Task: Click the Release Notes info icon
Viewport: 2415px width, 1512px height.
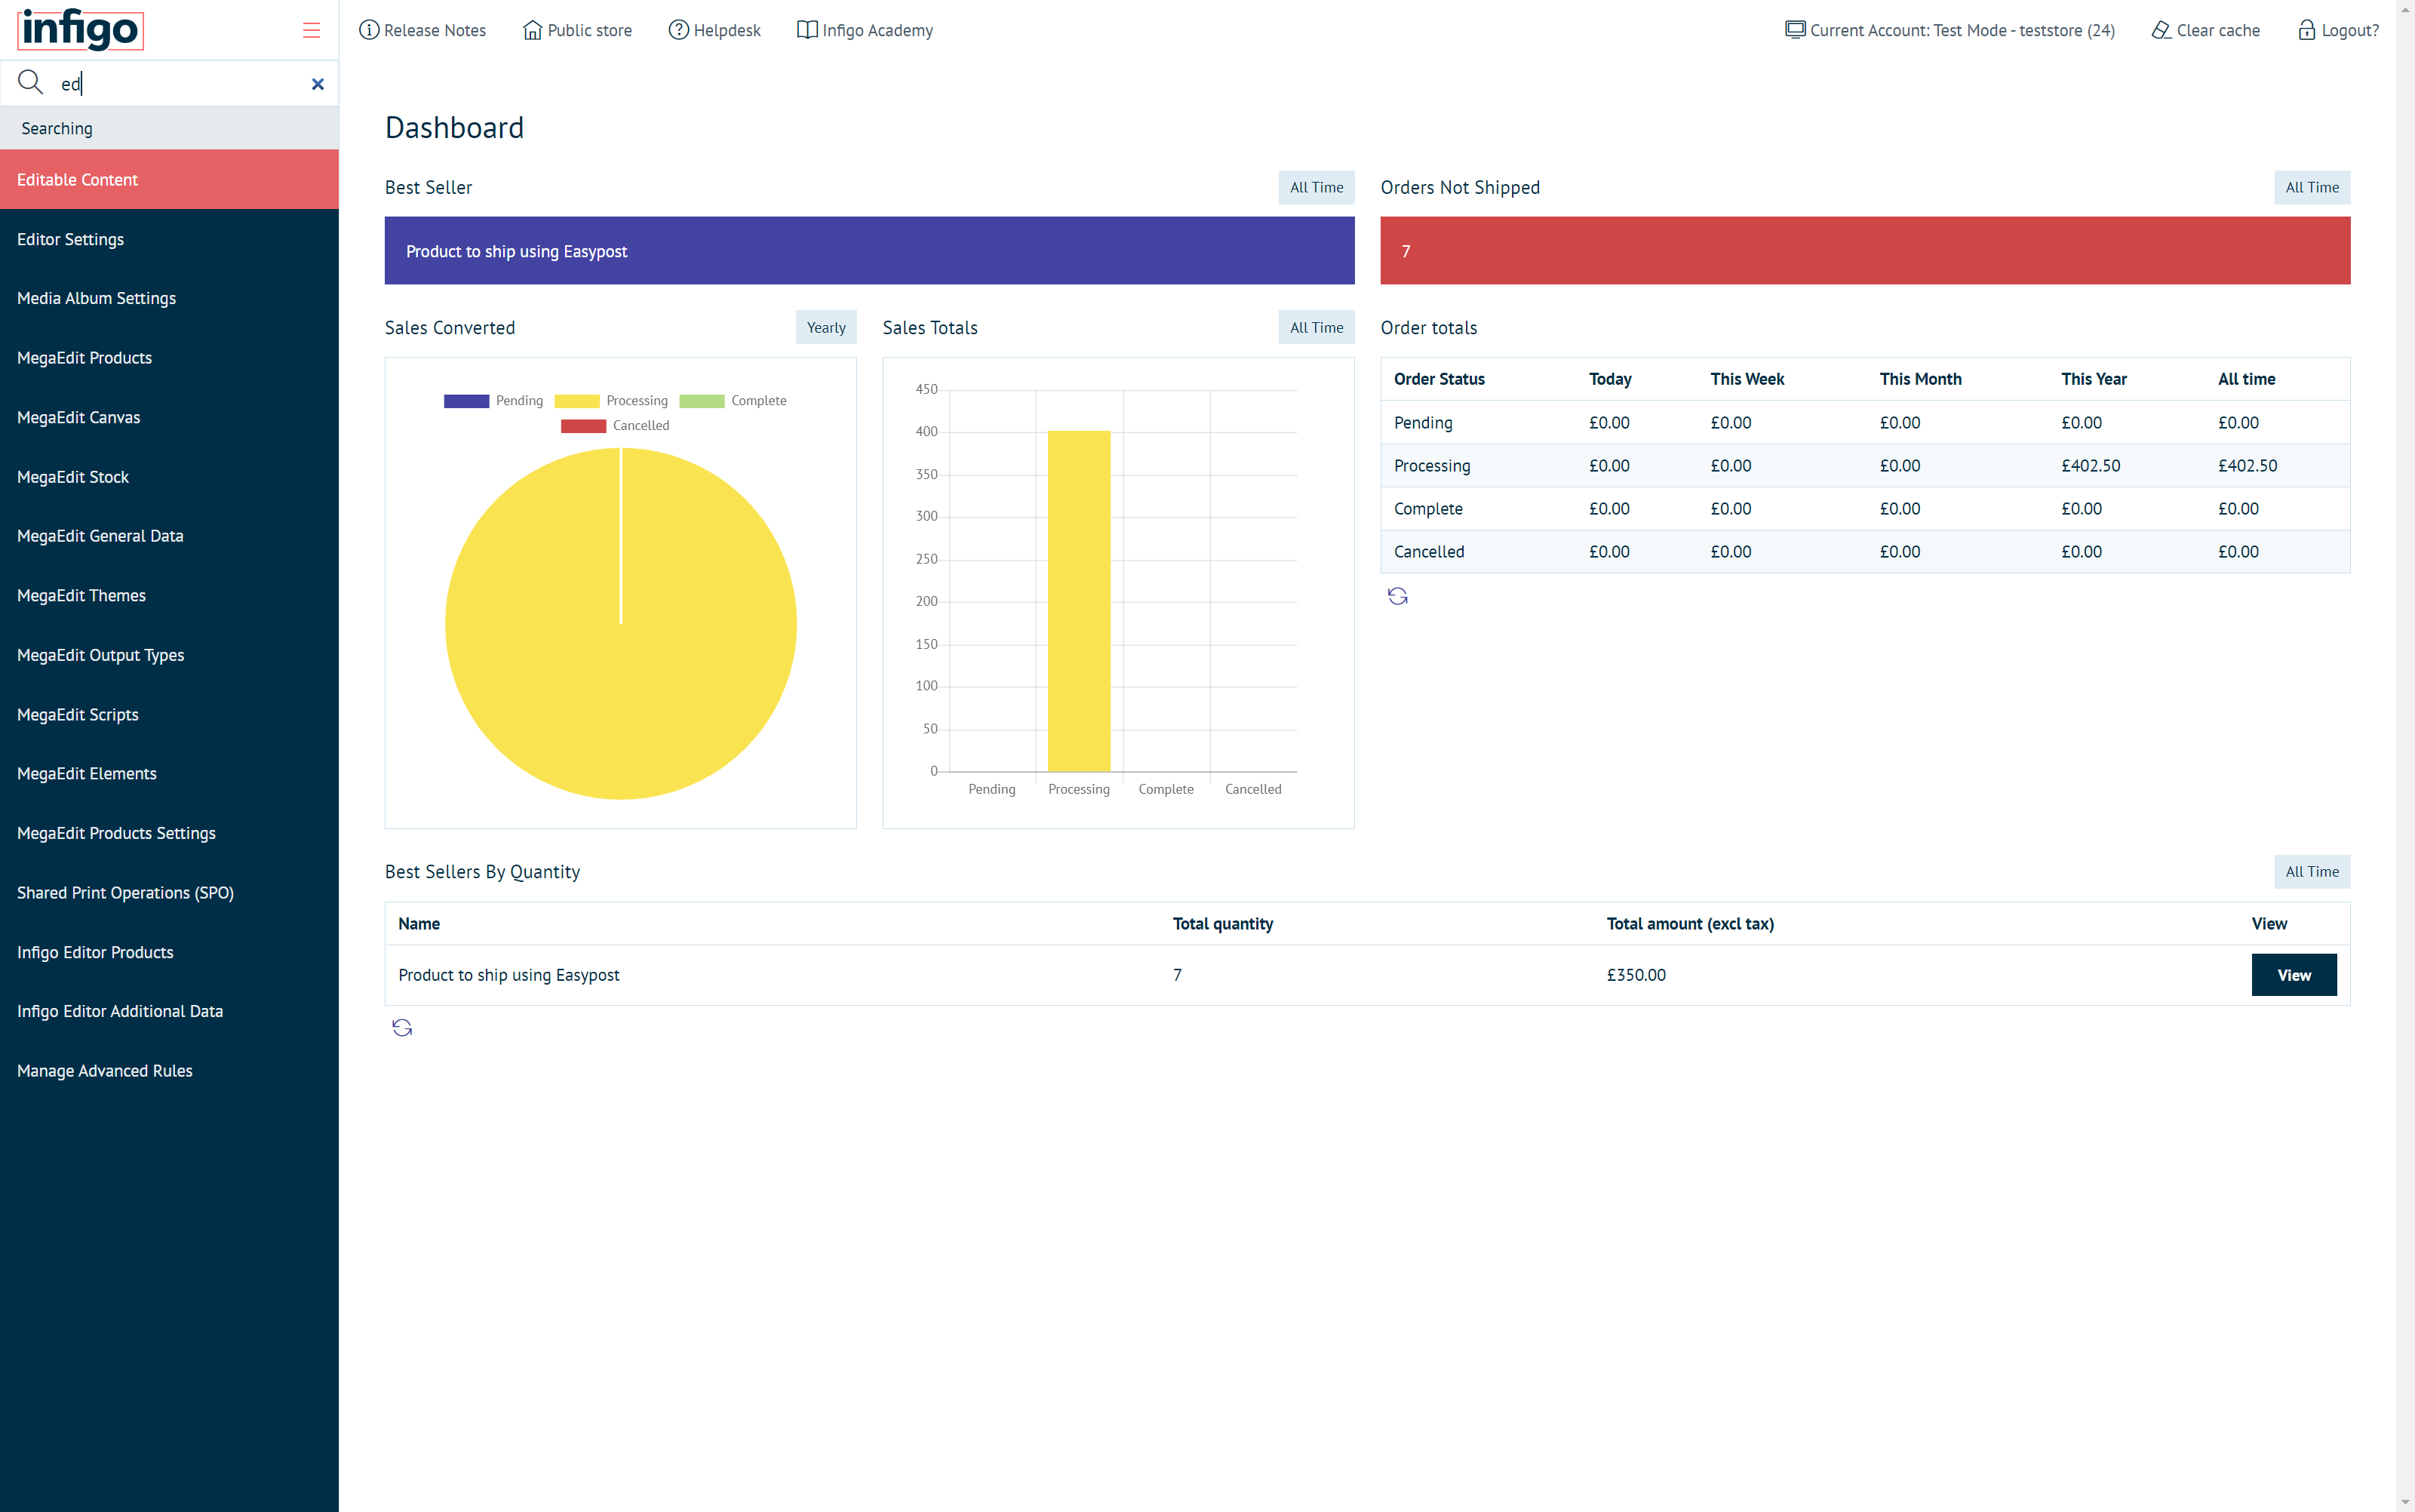Action: pyautogui.click(x=369, y=30)
